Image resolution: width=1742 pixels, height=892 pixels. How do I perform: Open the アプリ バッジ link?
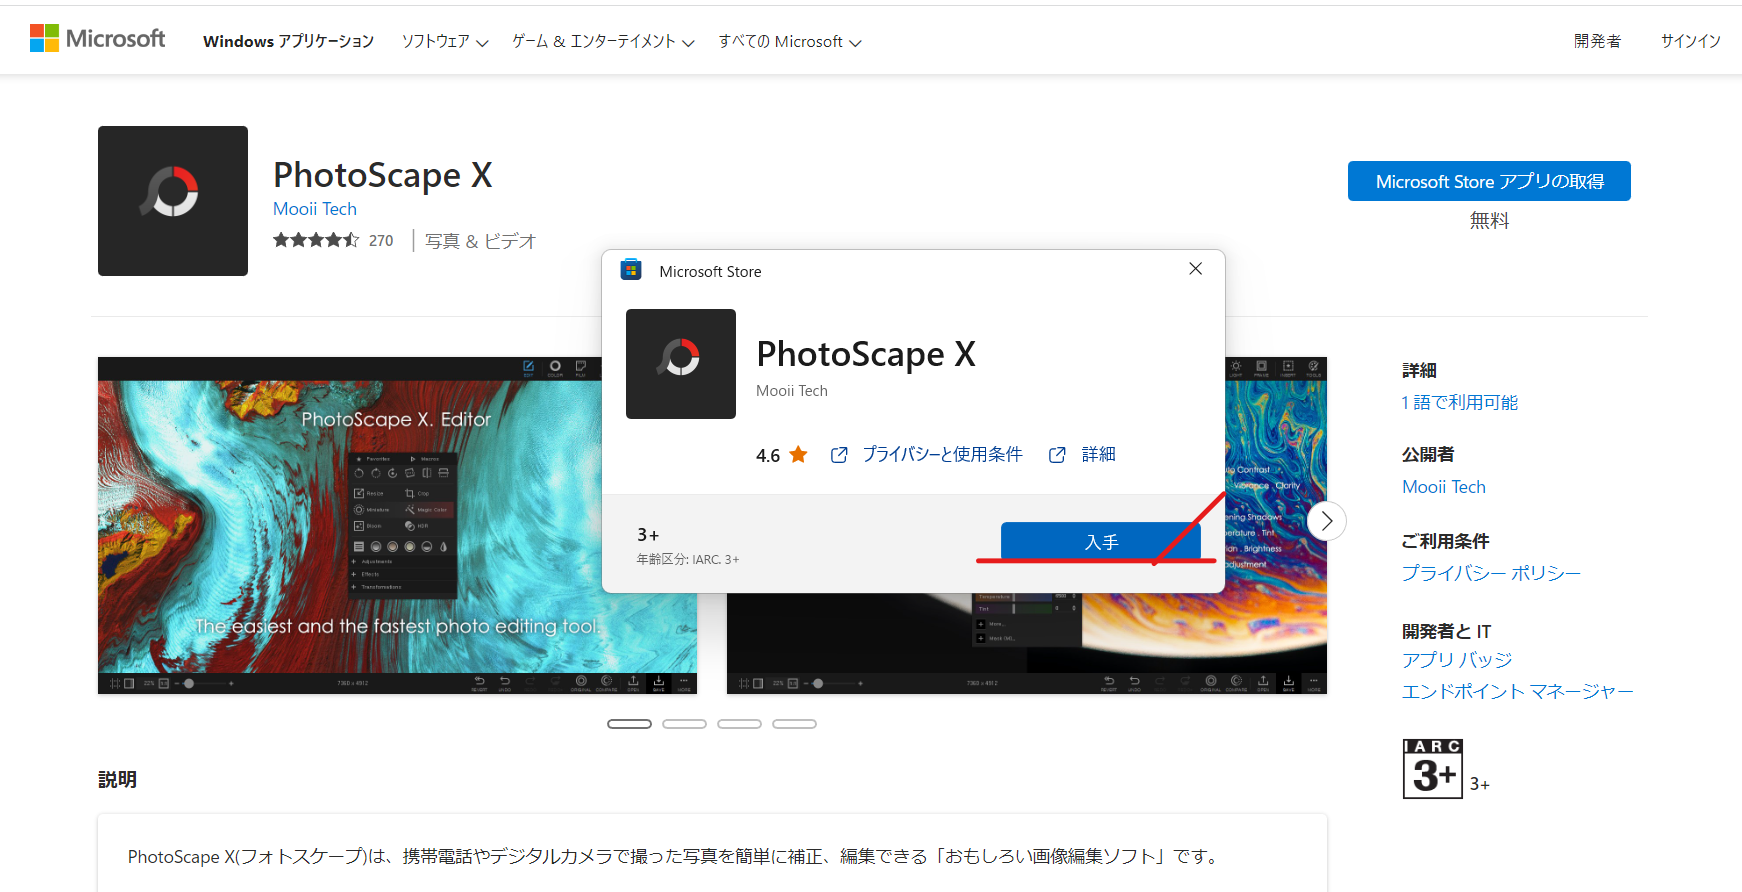(1457, 660)
